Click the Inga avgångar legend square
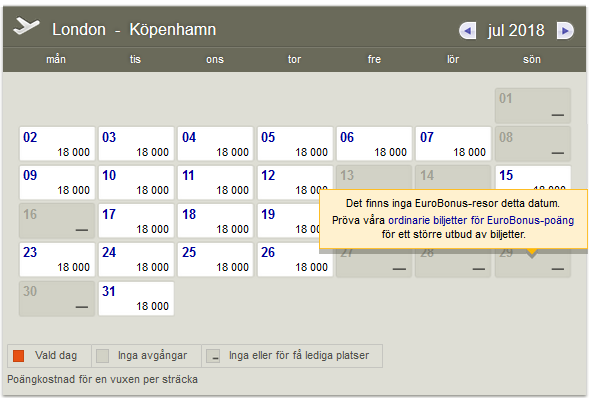 tap(103, 356)
